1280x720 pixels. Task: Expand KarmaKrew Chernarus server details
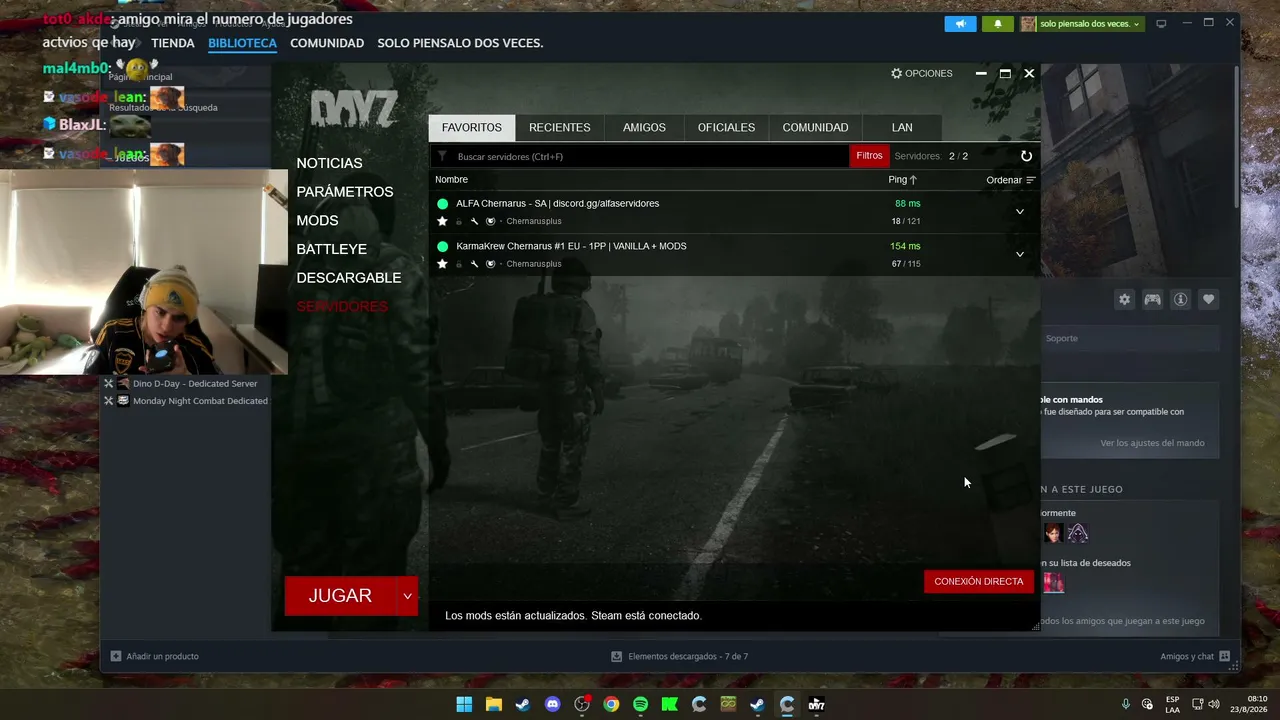tap(1020, 254)
